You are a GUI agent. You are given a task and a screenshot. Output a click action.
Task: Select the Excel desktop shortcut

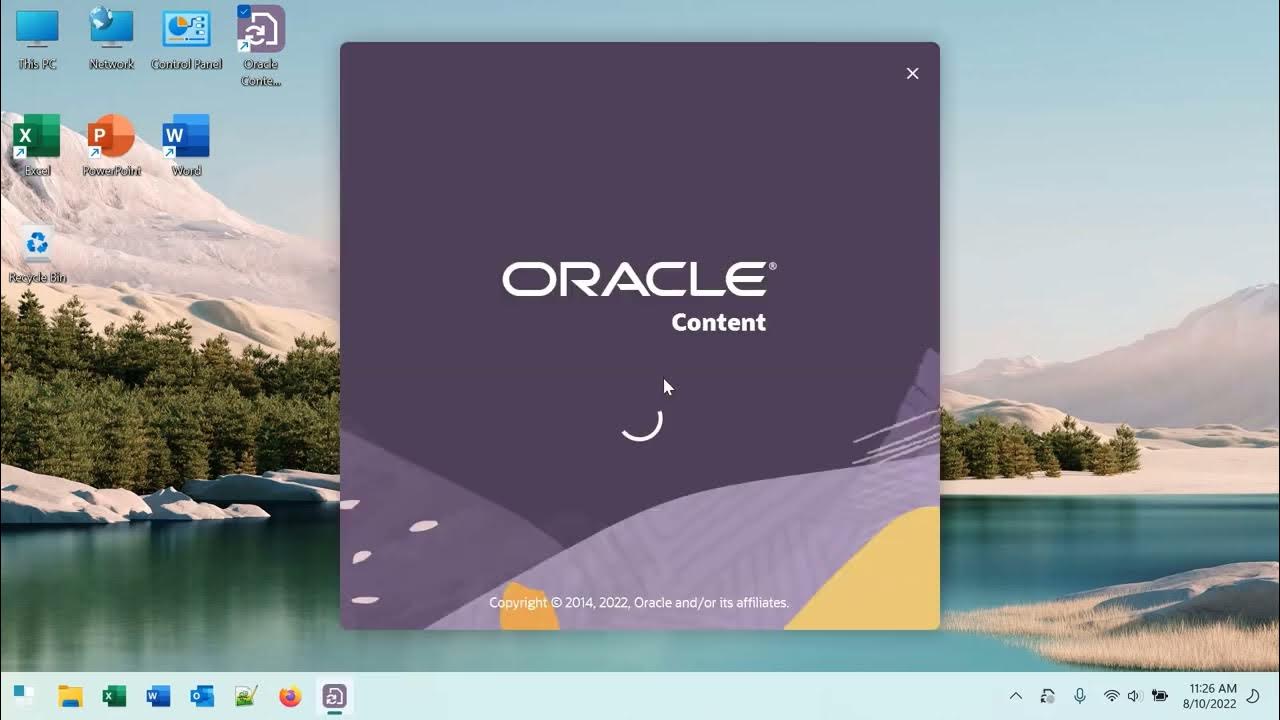(x=37, y=146)
